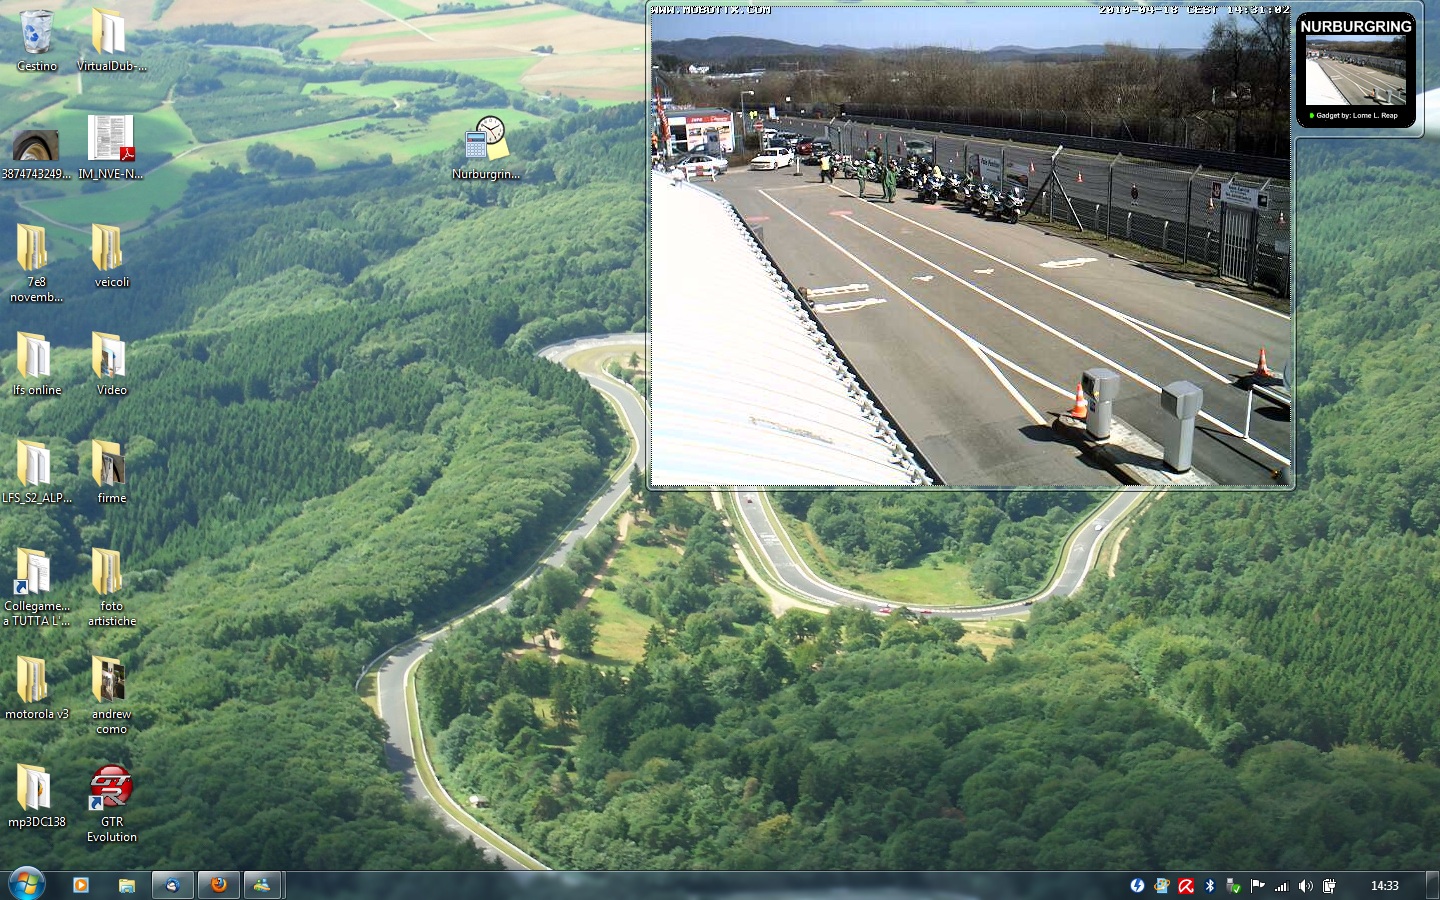The height and width of the screenshot is (900, 1440).
Task: Click the volume speaker tray icon
Action: (x=1305, y=886)
